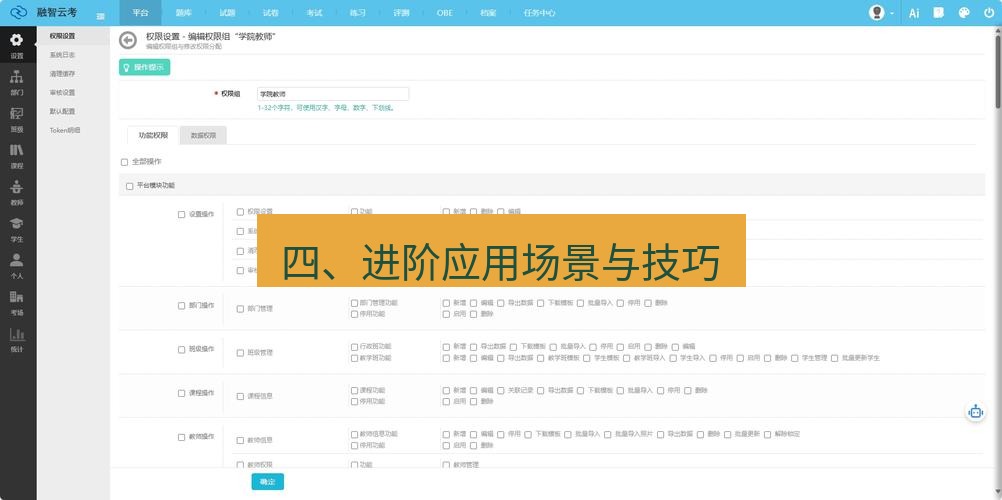Check the 教学班功能 checkbox
1002x500 pixels.
(355, 358)
